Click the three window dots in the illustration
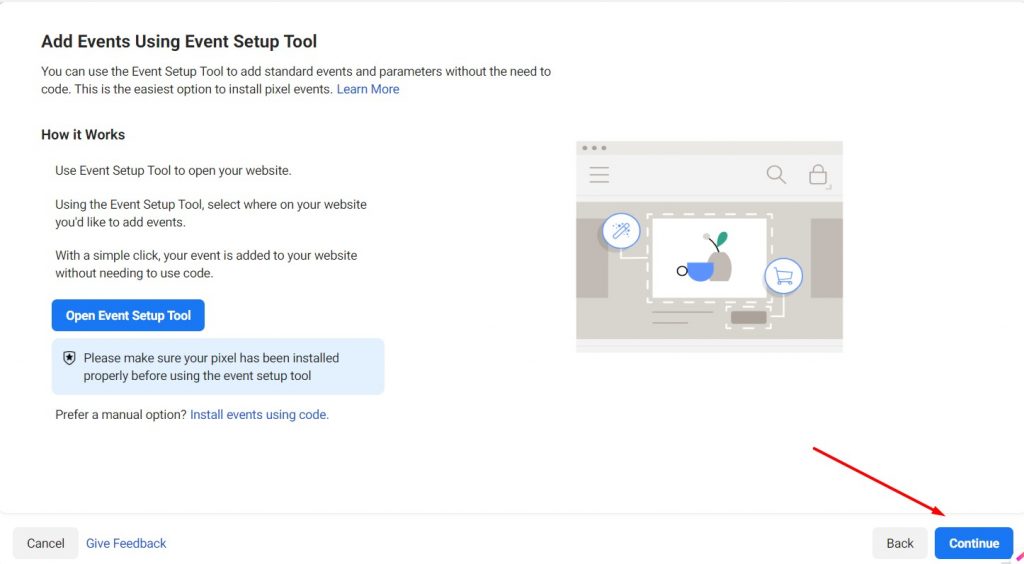Image resolution: width=1024 pixels, height=564 pixels. [x=594, y=148]
